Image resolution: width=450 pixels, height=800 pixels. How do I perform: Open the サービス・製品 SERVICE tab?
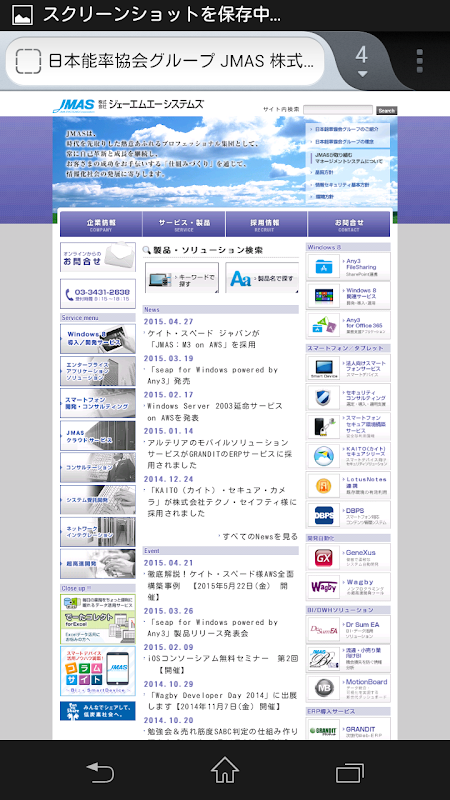[184, 224]
